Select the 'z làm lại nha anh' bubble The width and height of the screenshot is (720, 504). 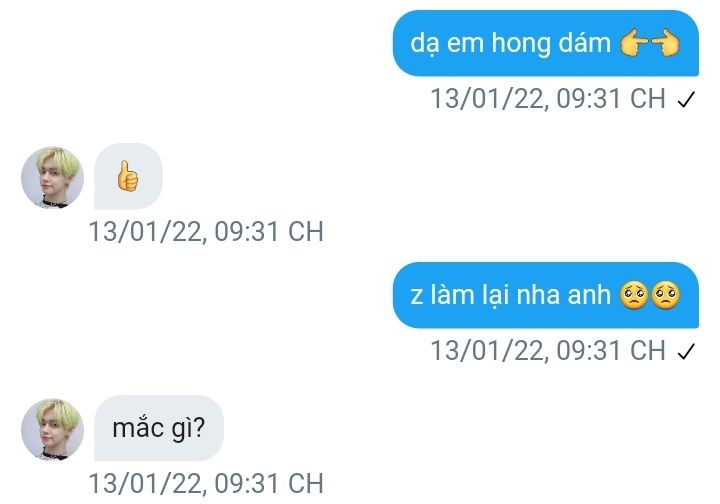pos(546,295)
